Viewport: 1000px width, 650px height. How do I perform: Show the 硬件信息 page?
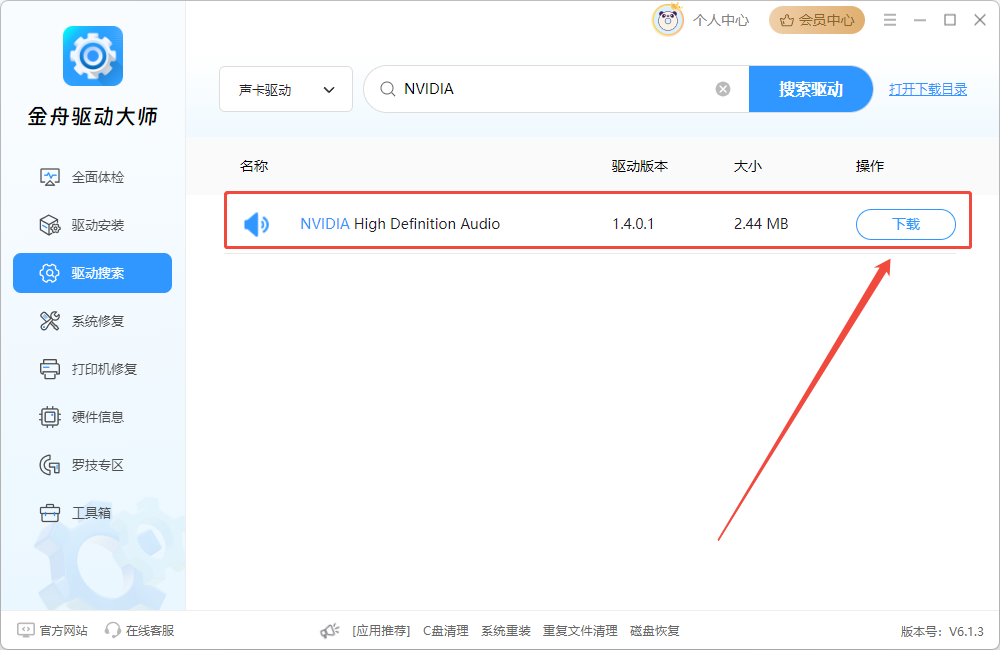point(92,417)
